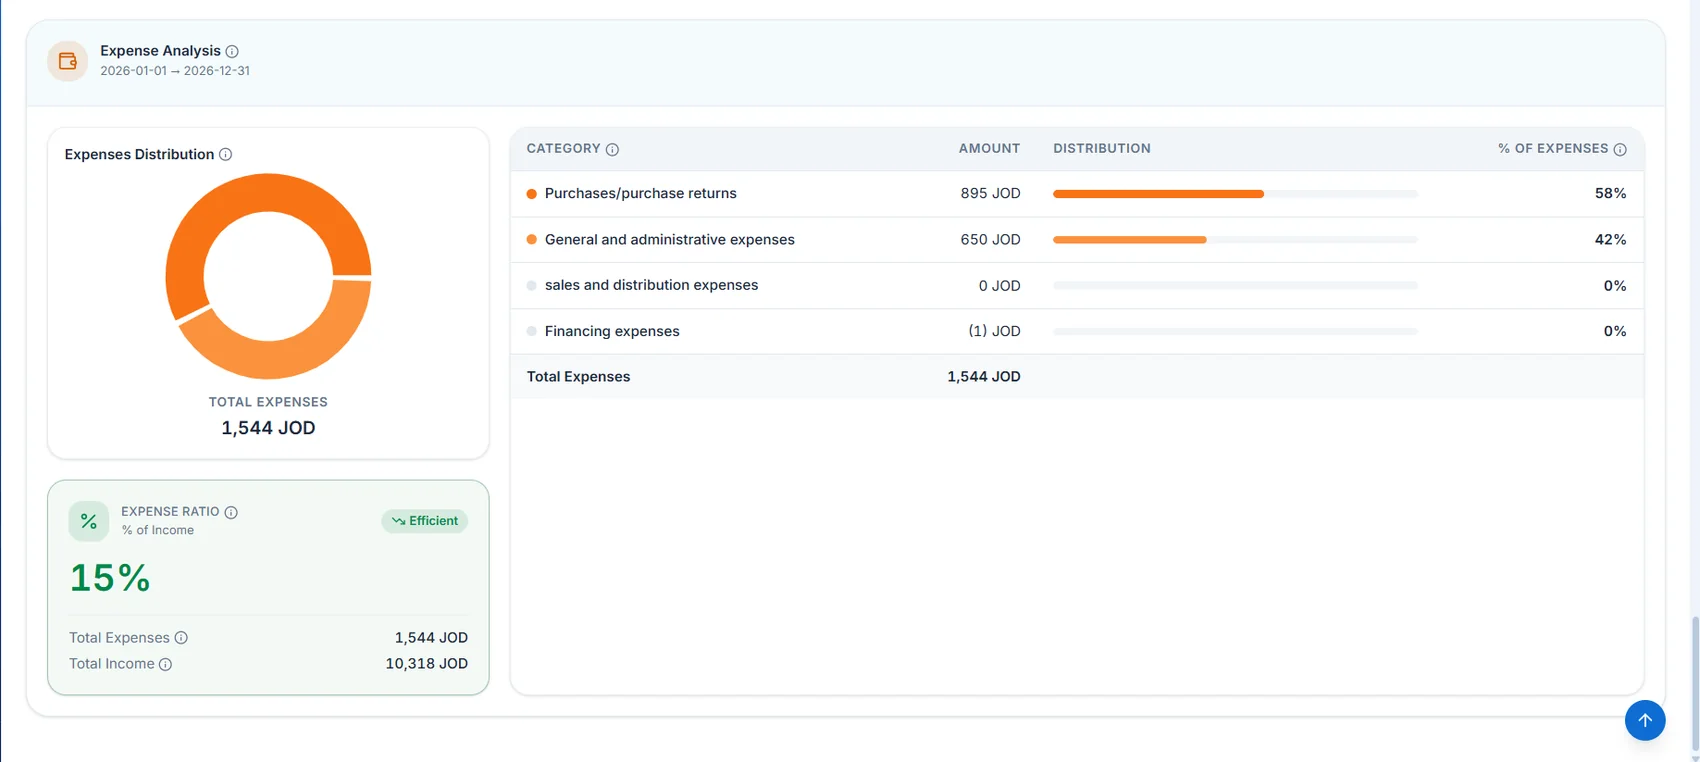Click grey dot beside Financing expenses
This screenshot has height=762, width=1700.
pos(532,331)
